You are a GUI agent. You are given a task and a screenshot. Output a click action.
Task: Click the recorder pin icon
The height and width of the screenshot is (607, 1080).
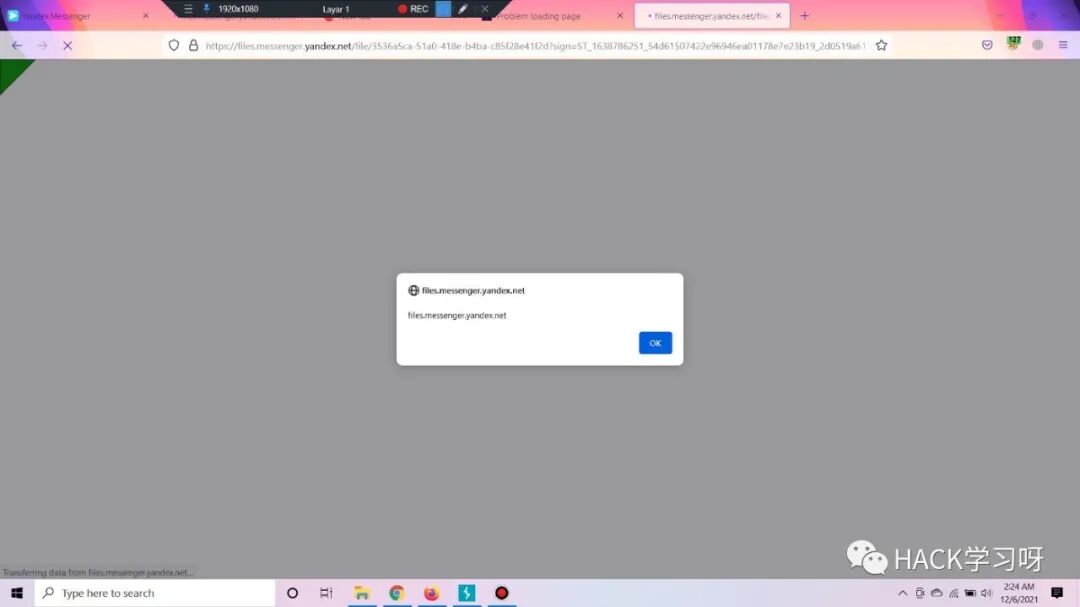206,9
